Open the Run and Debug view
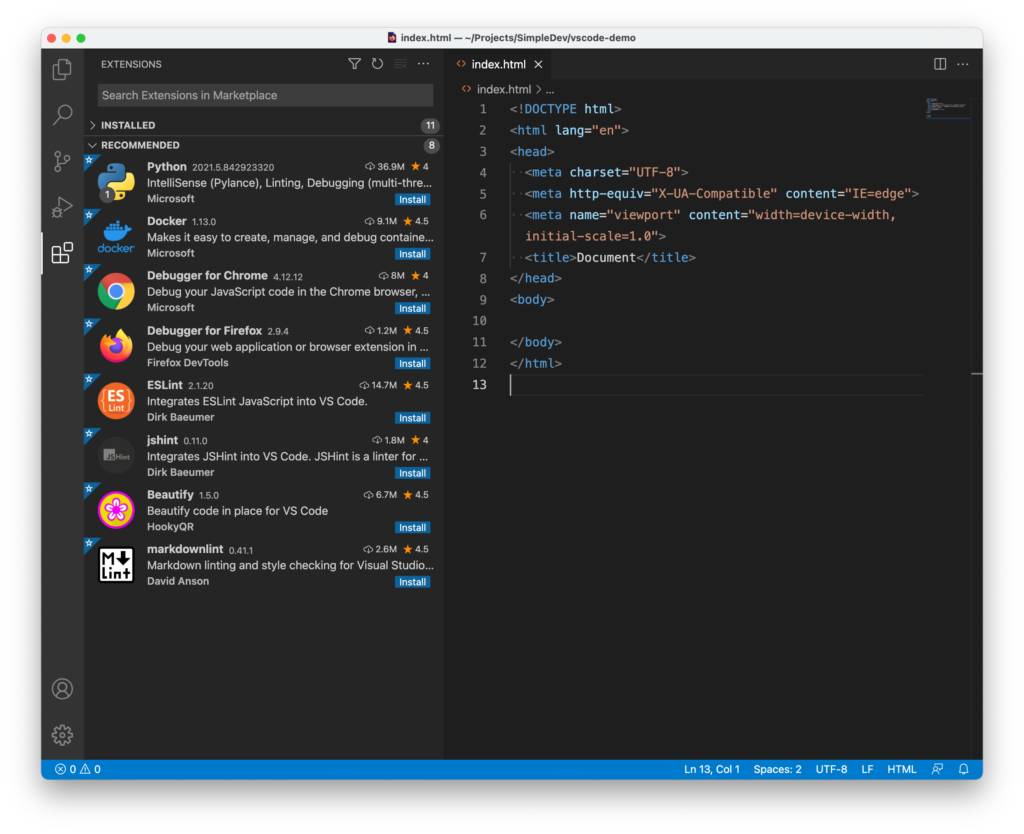This screenshot has height=834, width=1024. pyautogui.click(x=62, y=207)
